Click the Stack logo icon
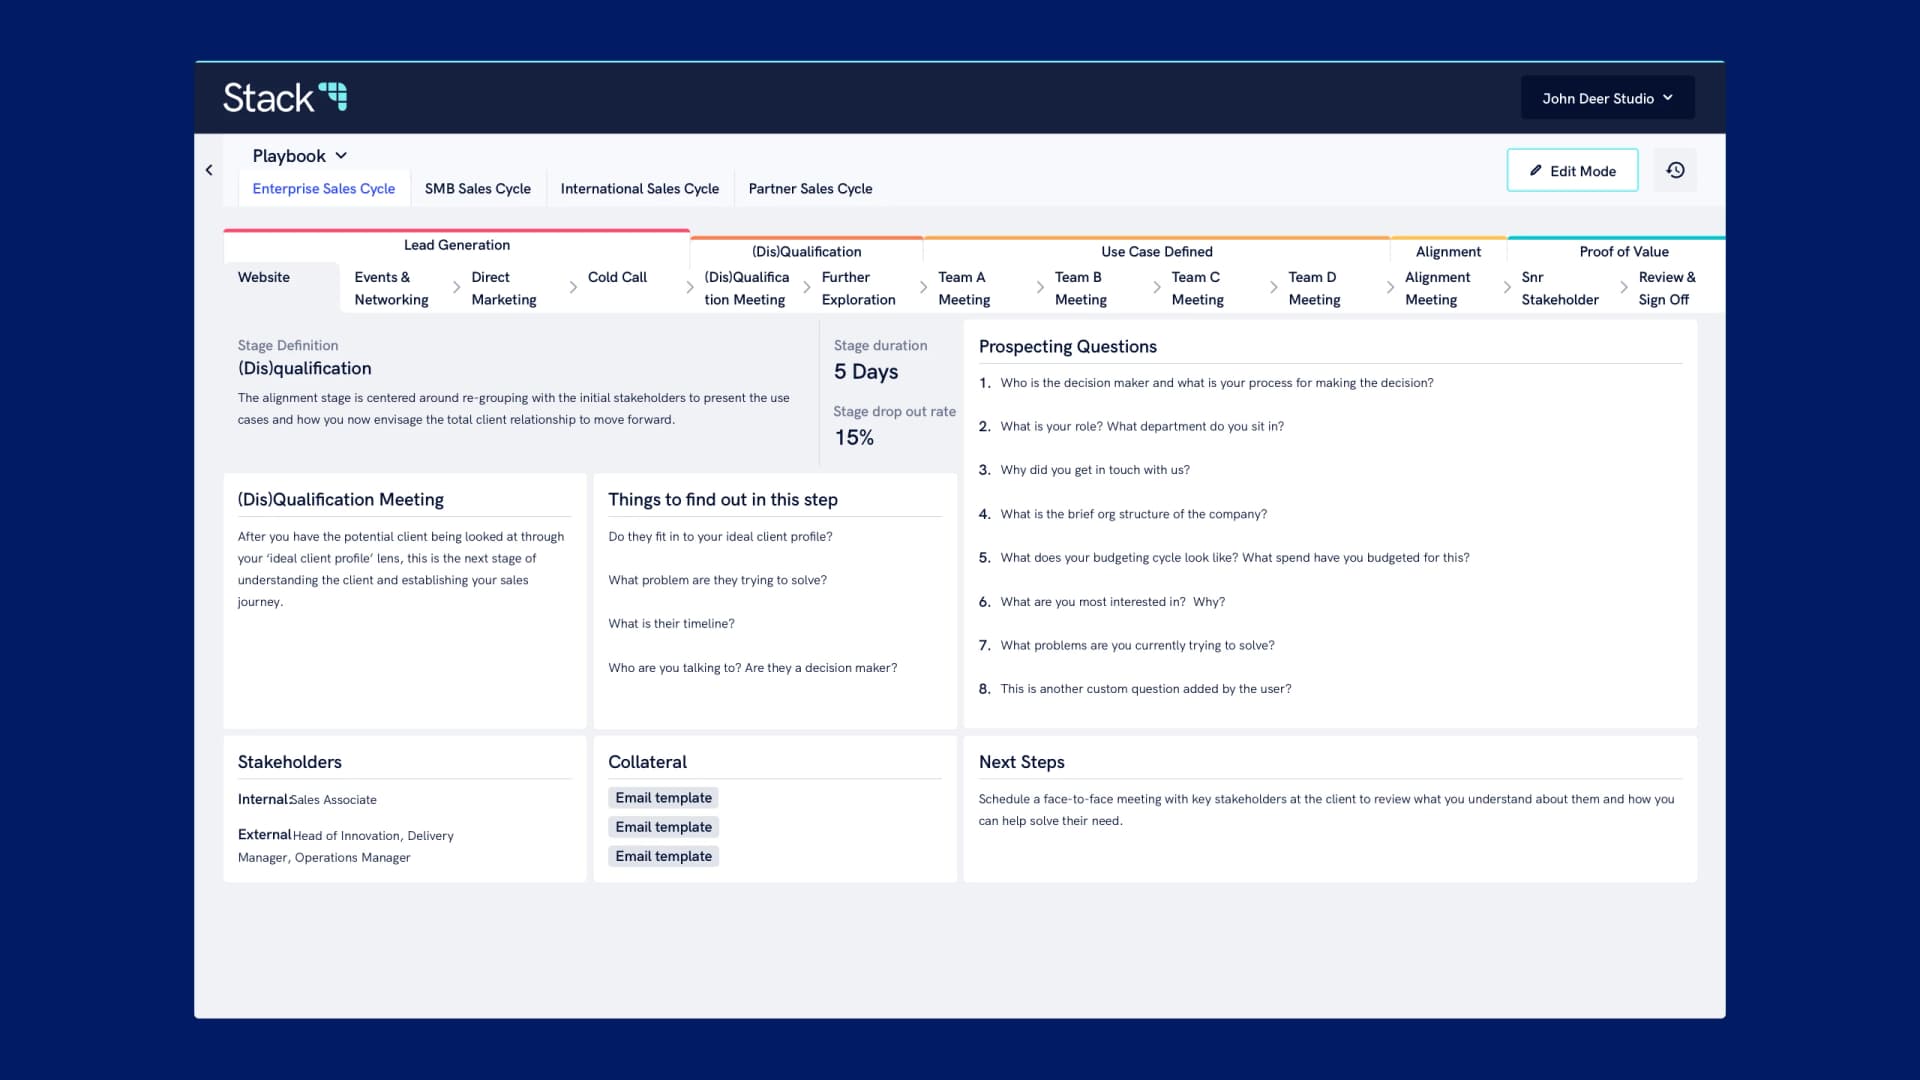The image size is (1920, 1080). click(x=335, y=96)
